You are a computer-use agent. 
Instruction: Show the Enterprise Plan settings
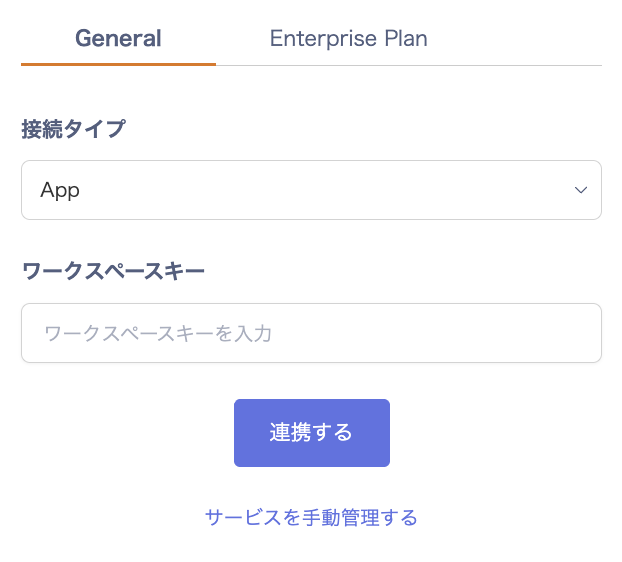[x=348, y=39]
